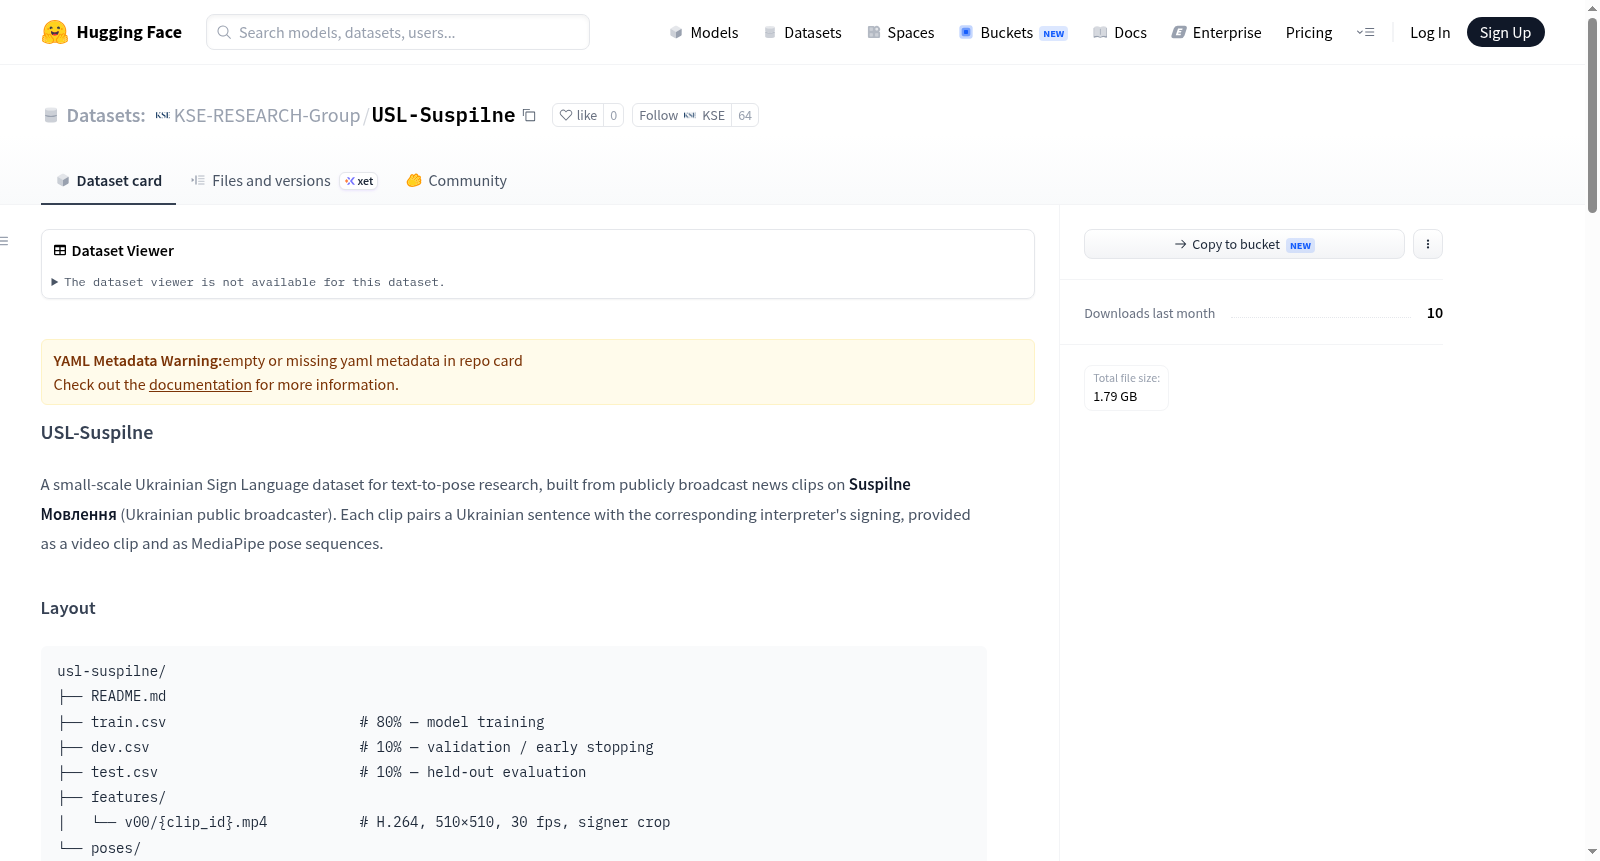Open the Docs page

pos(1119,32)
